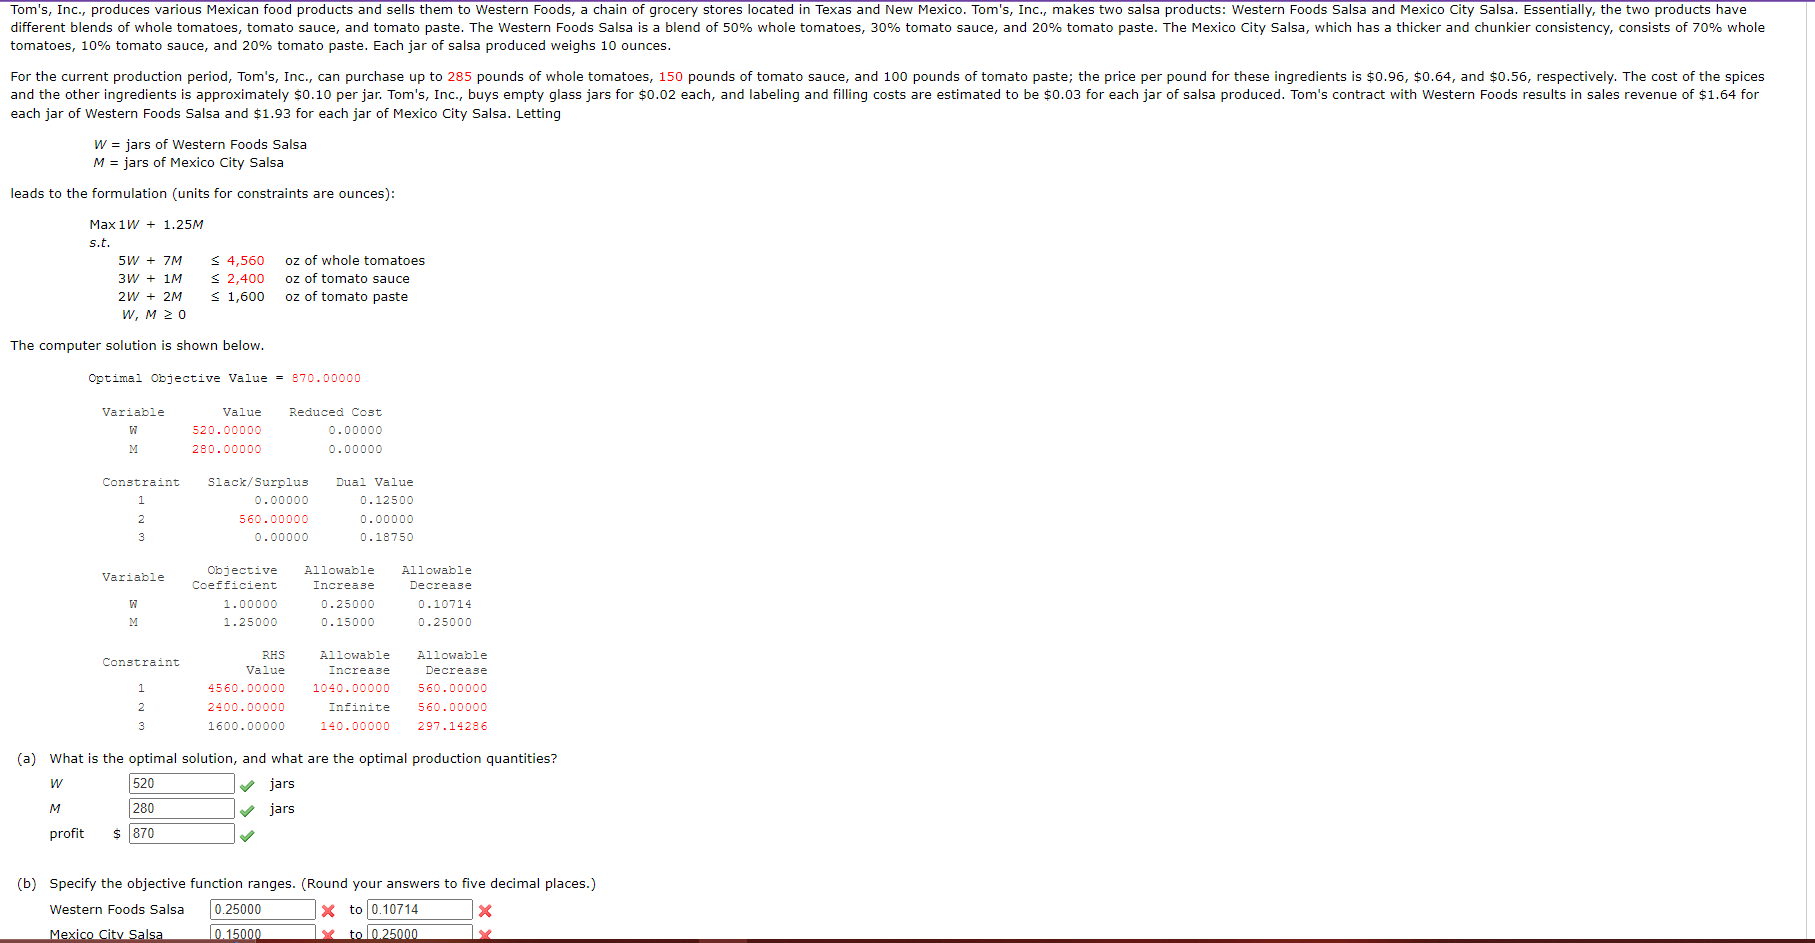Edit the Western Foods Salsa lower range field
This screenshot has height=943, width=1815.
(x=263, y=910)
